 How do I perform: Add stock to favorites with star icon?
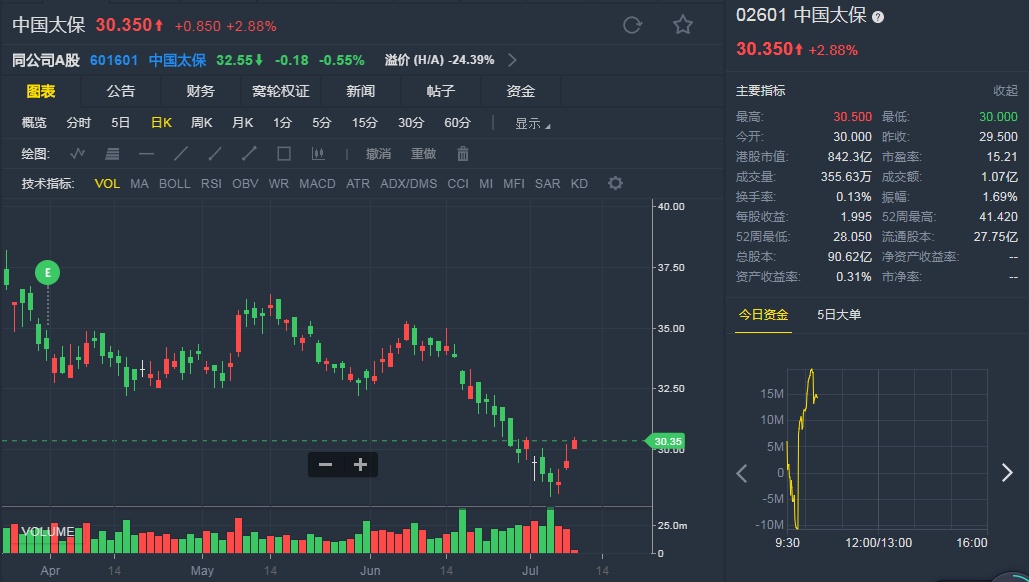click(682, 25)
